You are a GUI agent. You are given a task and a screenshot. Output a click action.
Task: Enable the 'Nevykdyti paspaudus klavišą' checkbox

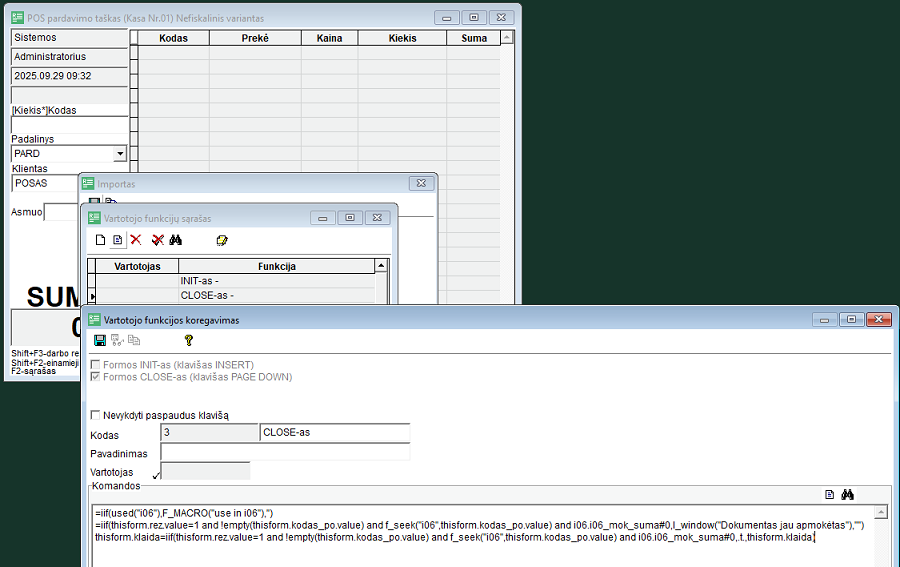click(96, 415)
